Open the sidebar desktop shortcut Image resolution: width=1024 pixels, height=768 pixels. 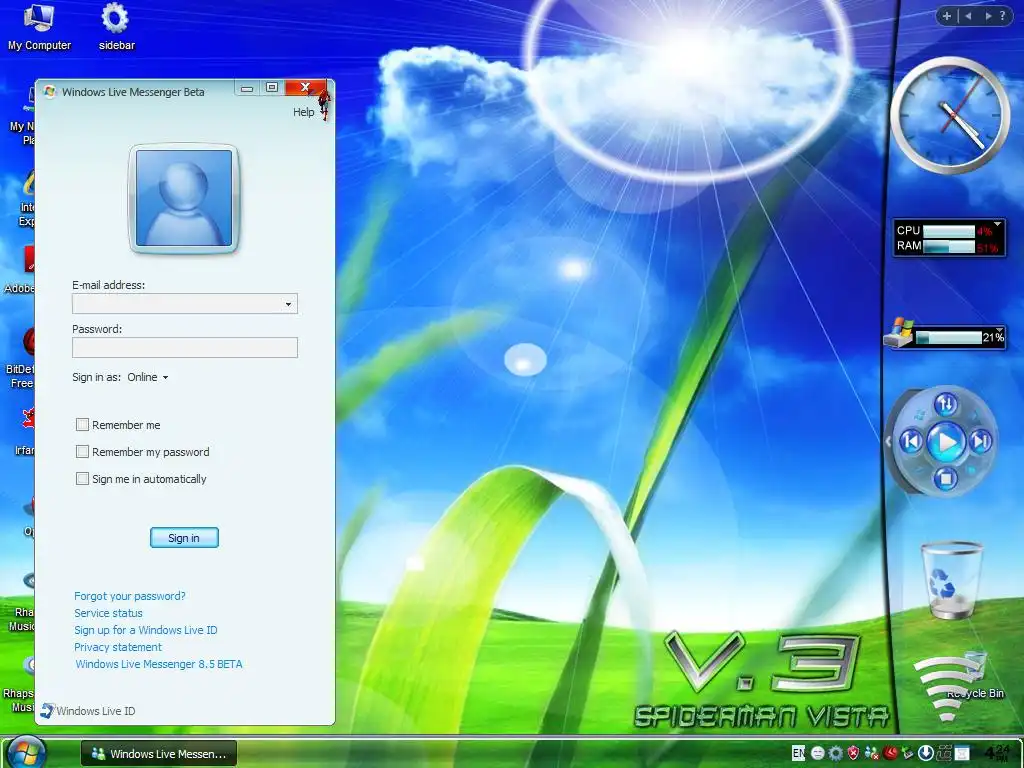point(116,27)
